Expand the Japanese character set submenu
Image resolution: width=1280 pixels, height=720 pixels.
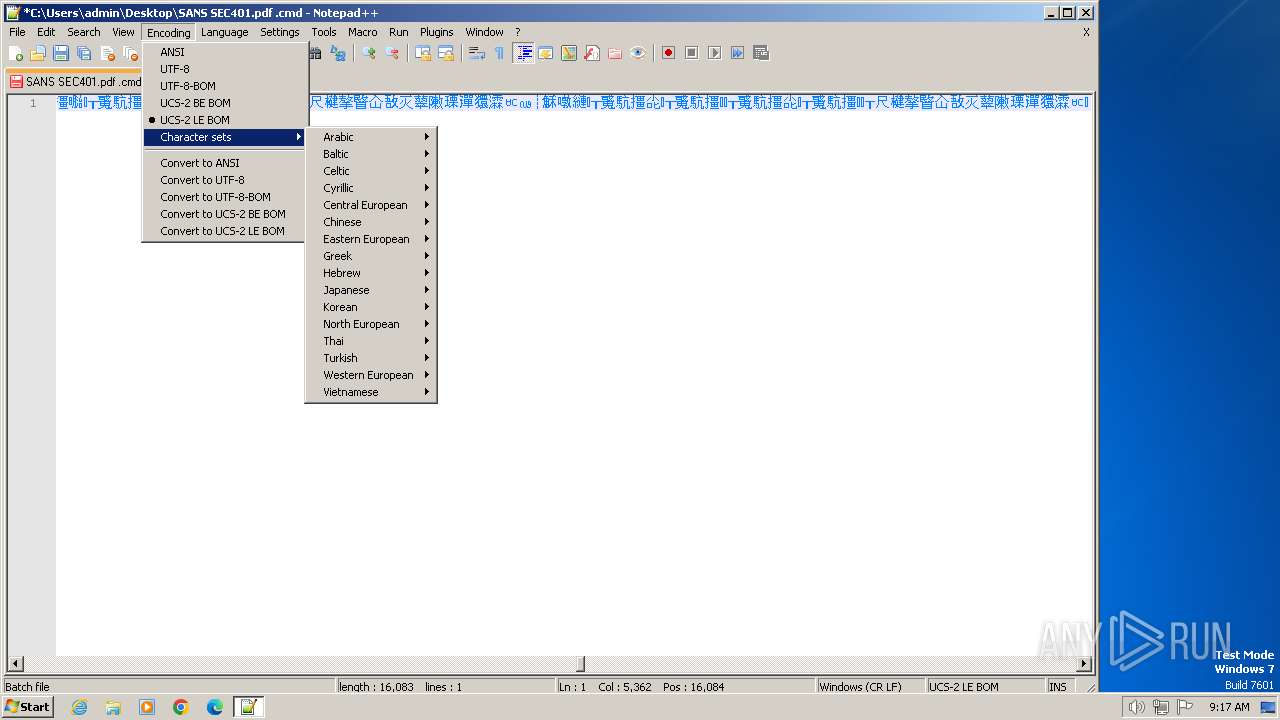[371, 290]
